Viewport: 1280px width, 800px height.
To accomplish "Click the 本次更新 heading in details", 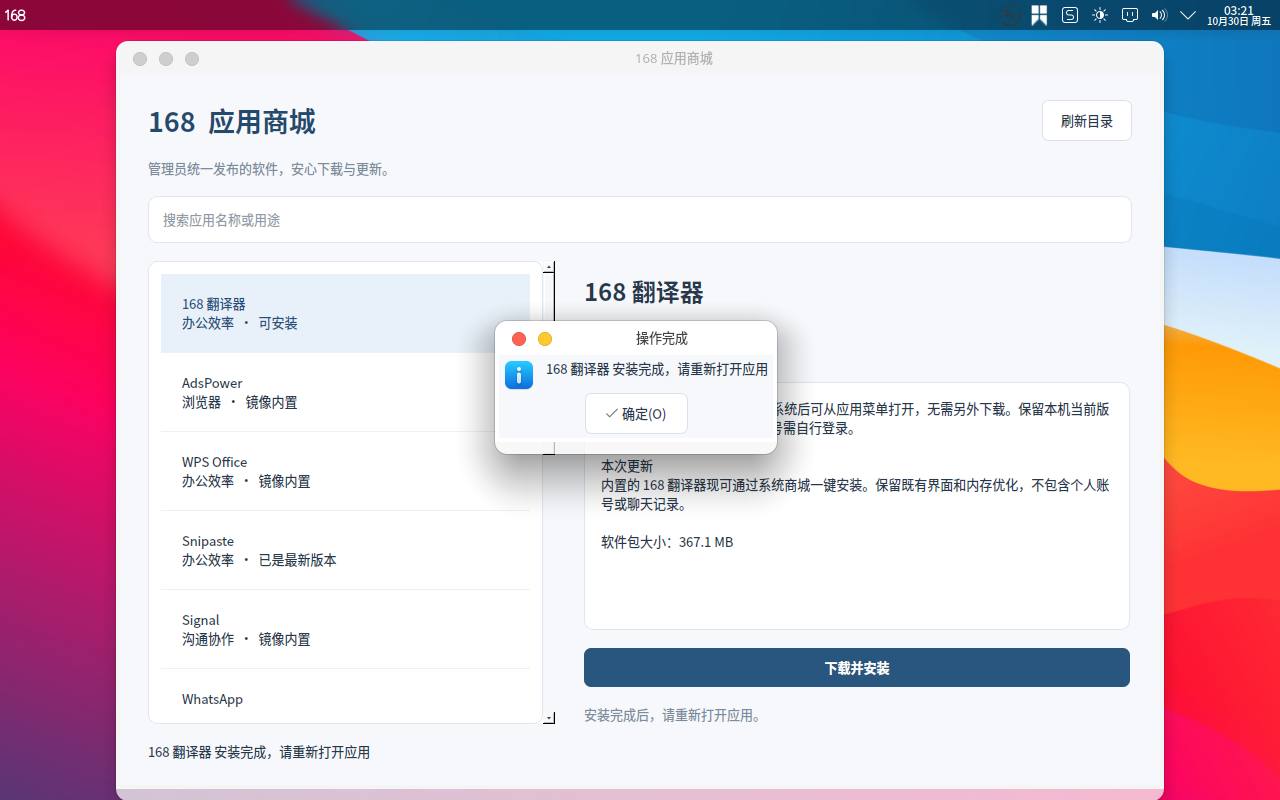I will pos(627,466).
